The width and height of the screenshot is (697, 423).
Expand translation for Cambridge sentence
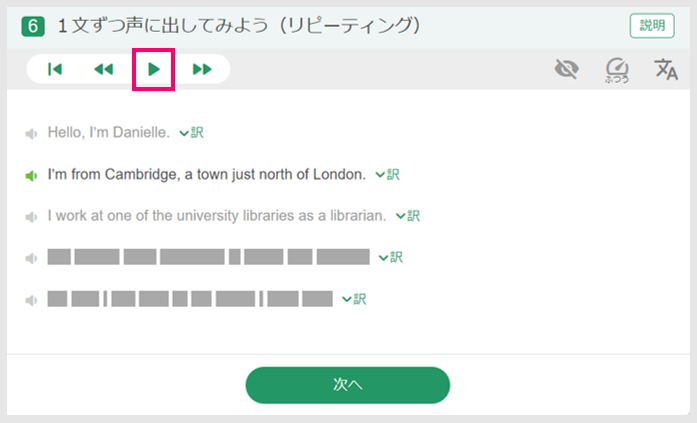tap(387, 174)
